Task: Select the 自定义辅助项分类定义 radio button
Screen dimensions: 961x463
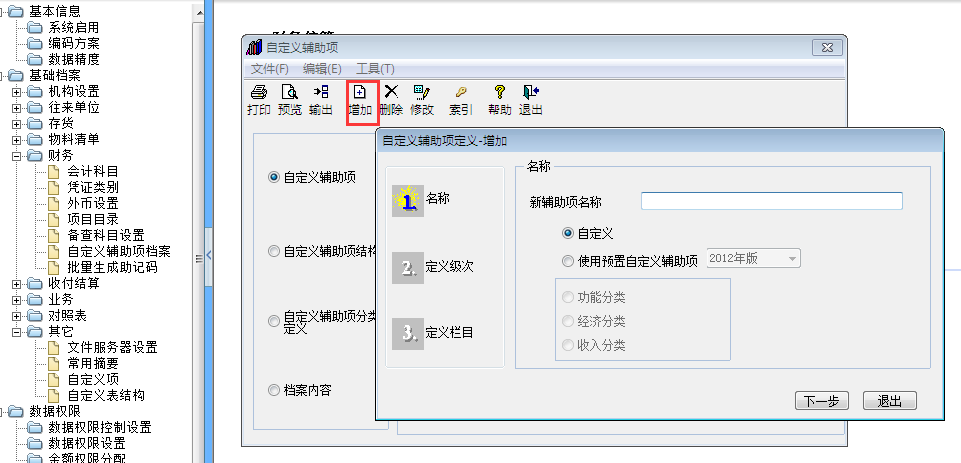Action: [x=274, y=321]
